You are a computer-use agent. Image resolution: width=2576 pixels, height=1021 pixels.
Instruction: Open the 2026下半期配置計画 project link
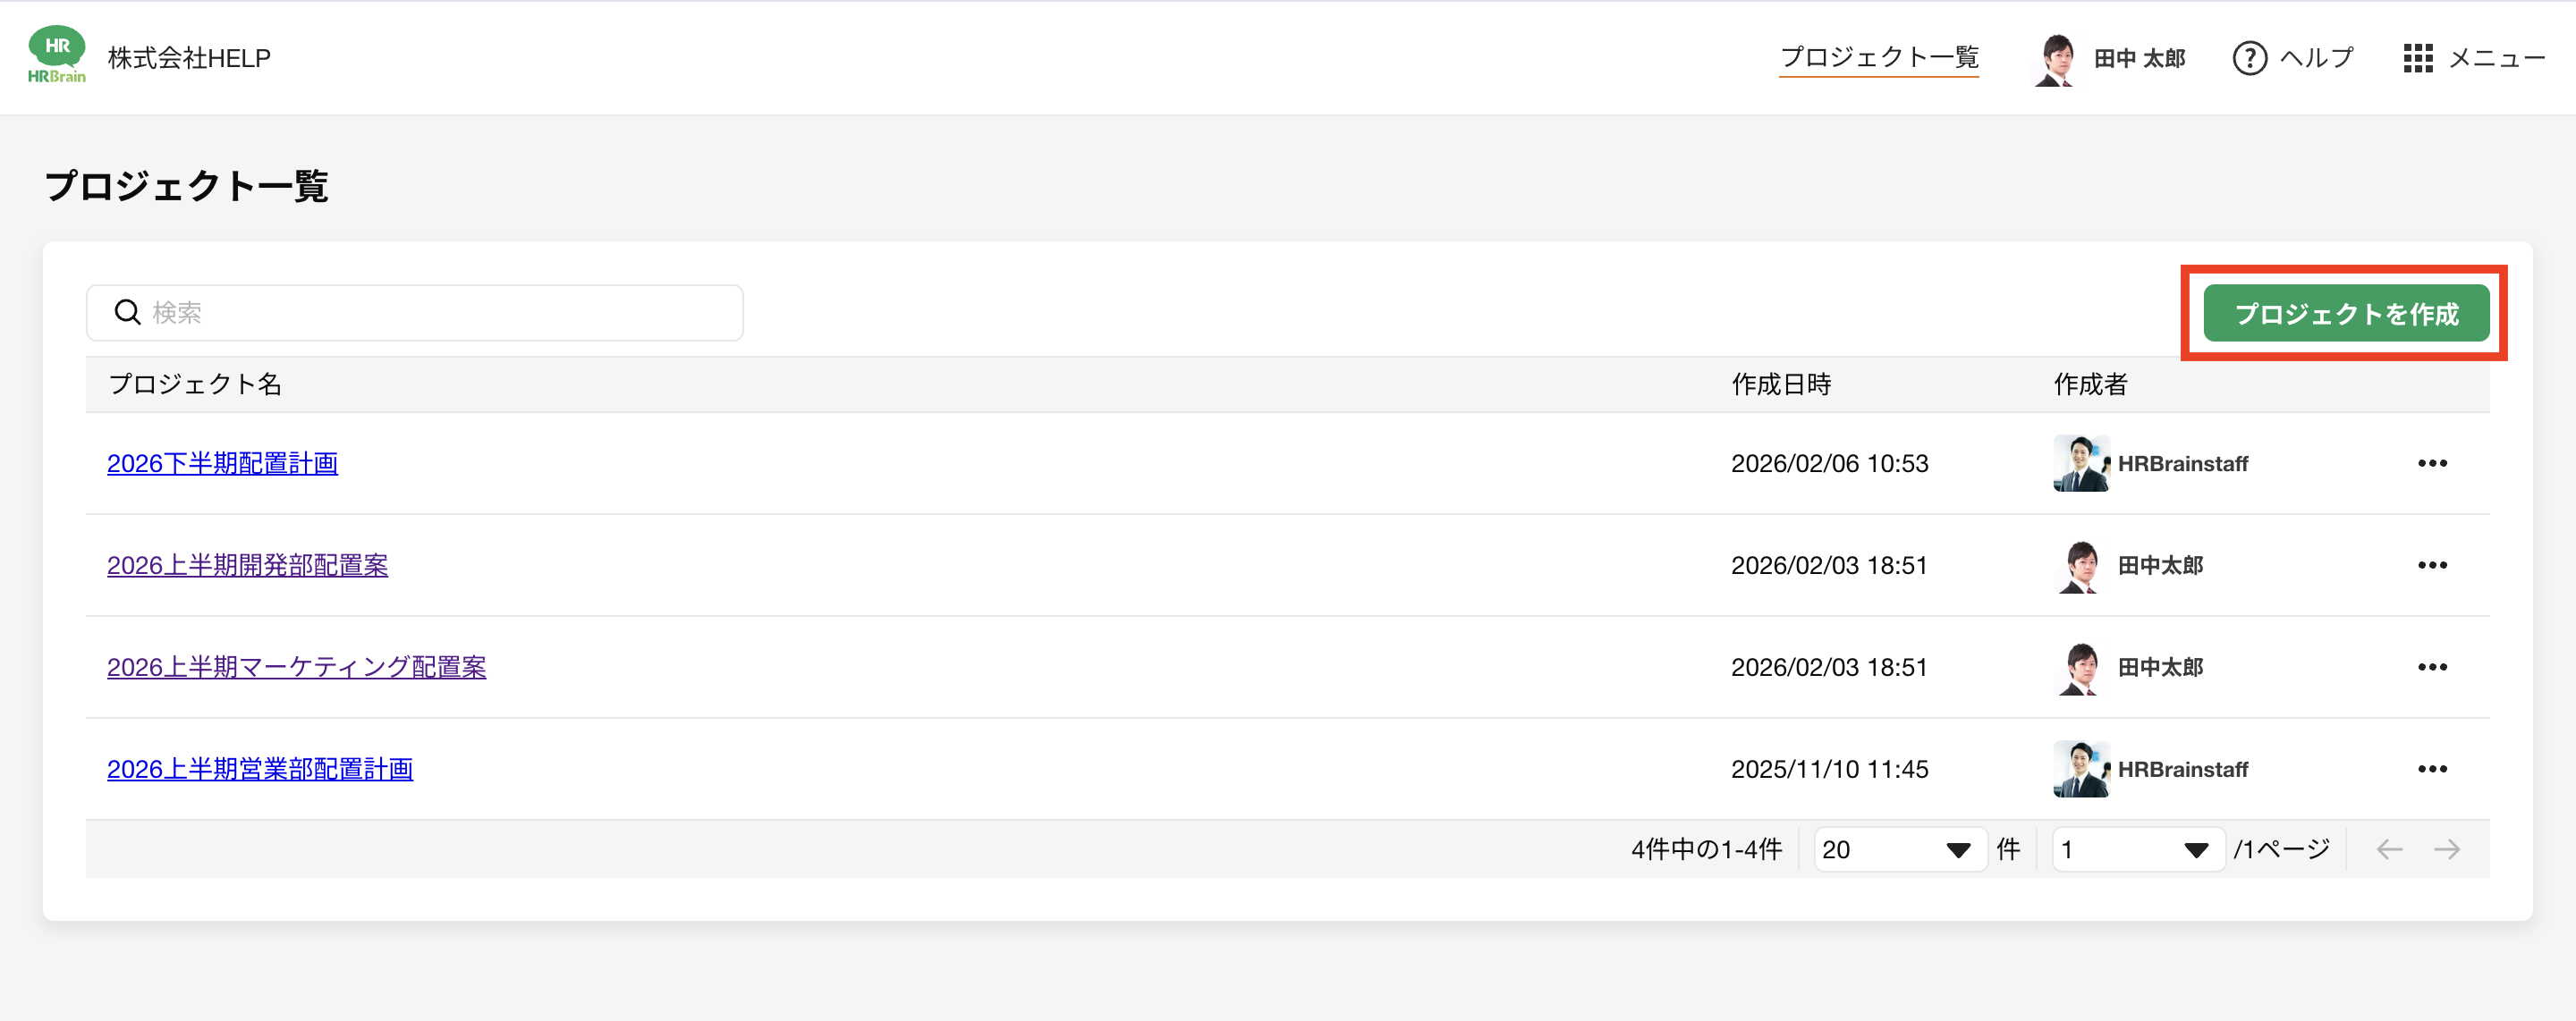point(222,463)
